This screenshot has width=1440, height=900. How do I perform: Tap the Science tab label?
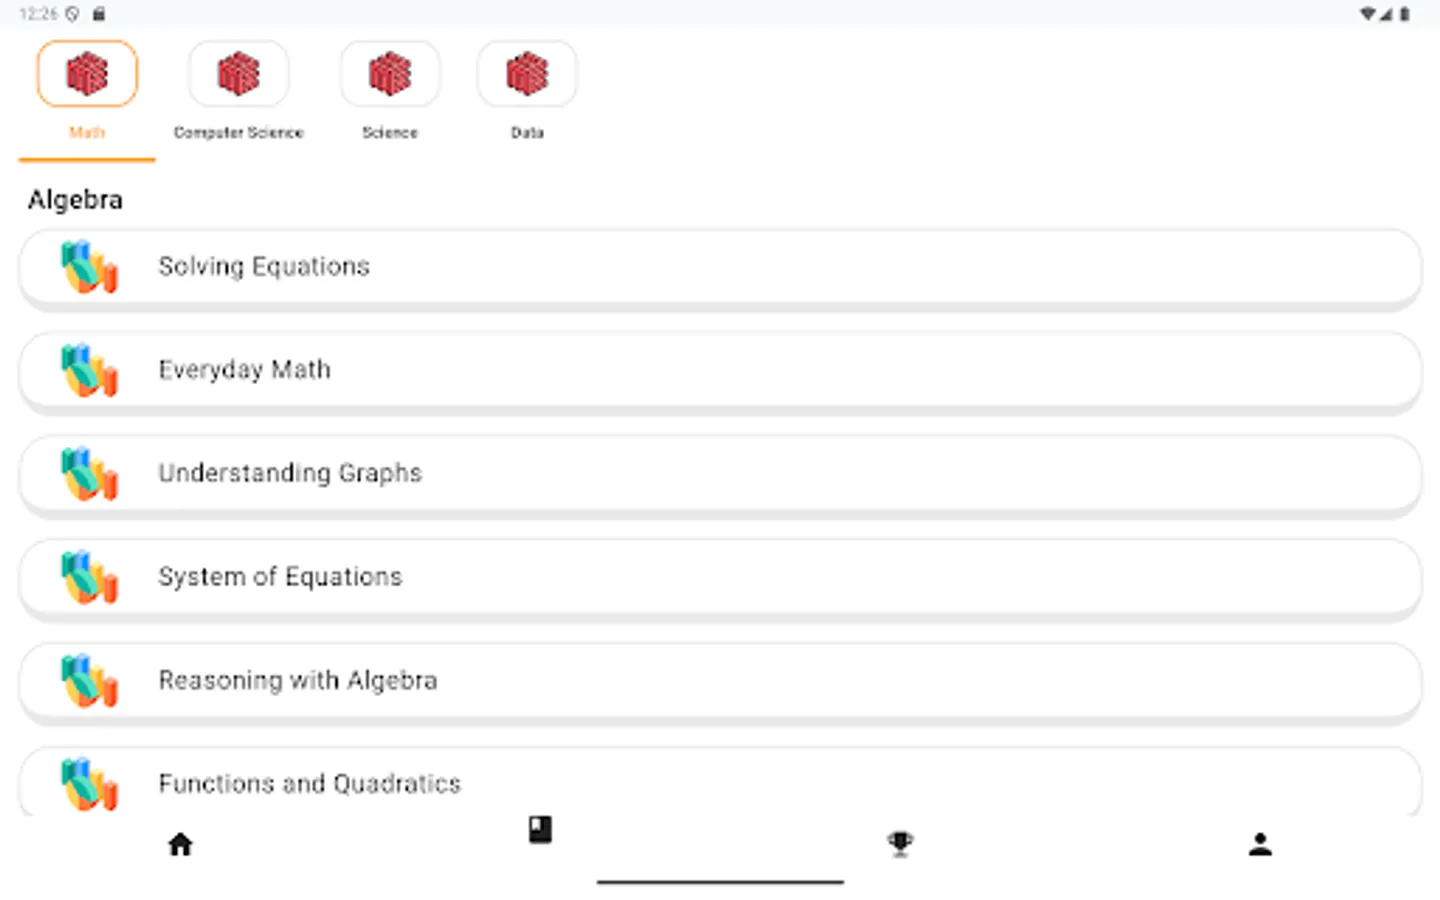point(390,132)
